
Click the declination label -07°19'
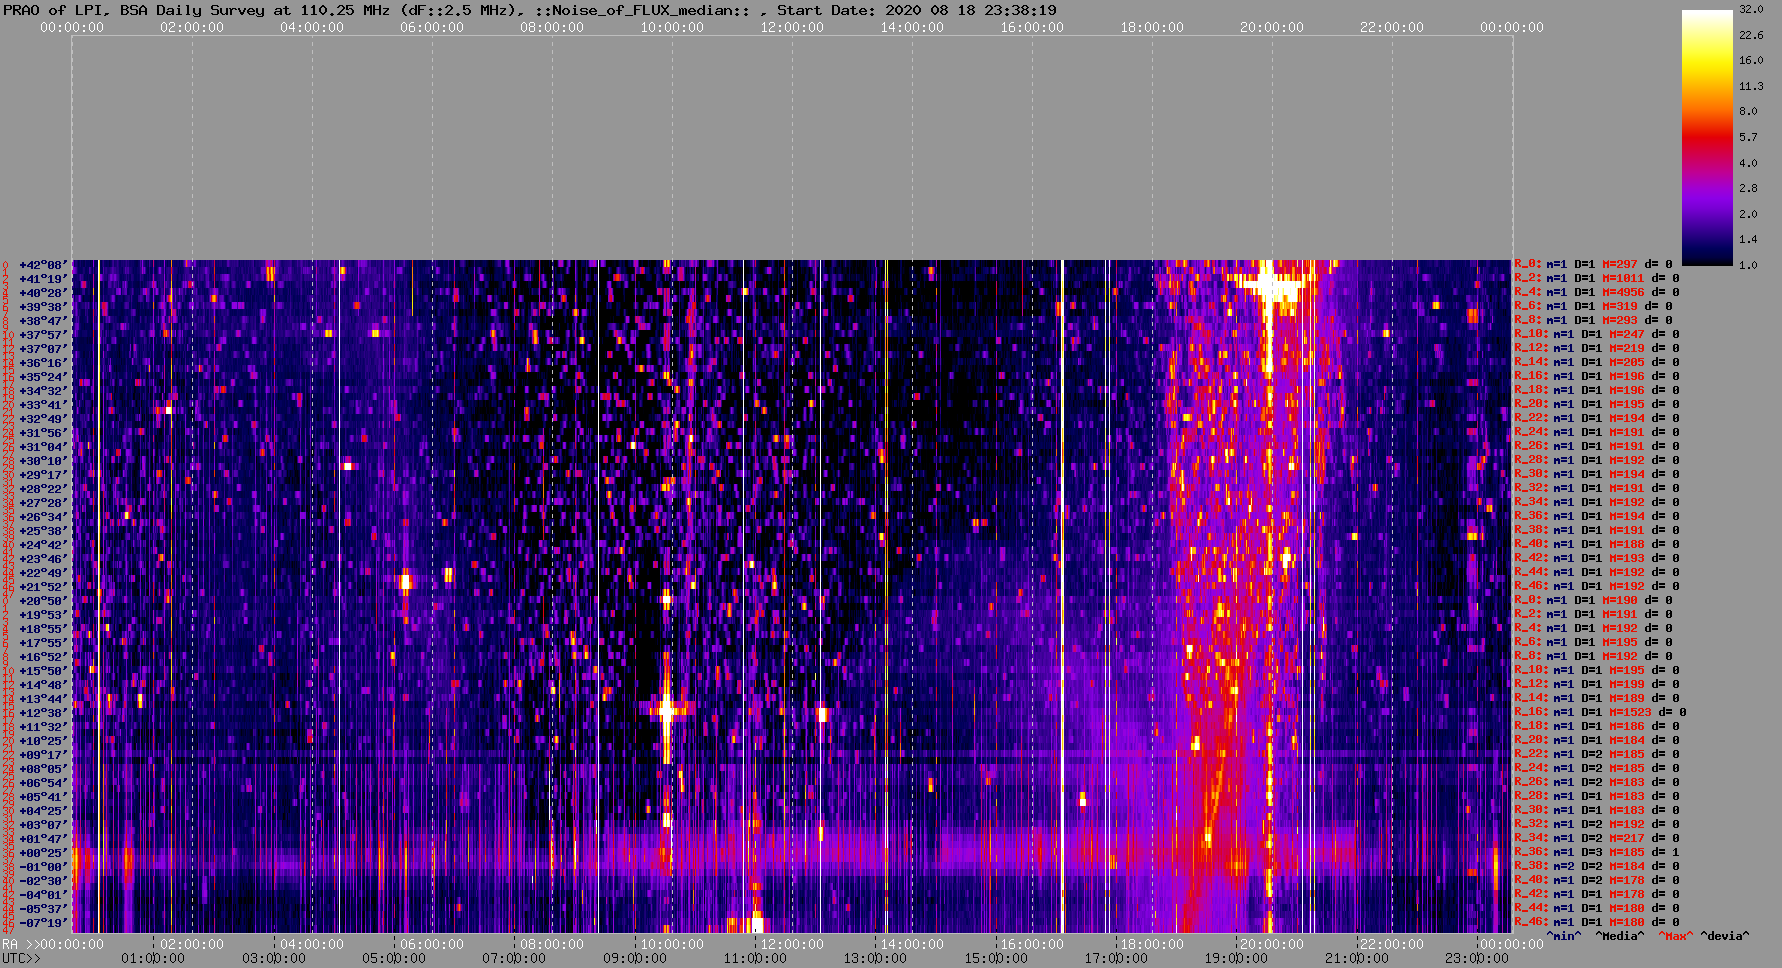[x=43, y=923]
